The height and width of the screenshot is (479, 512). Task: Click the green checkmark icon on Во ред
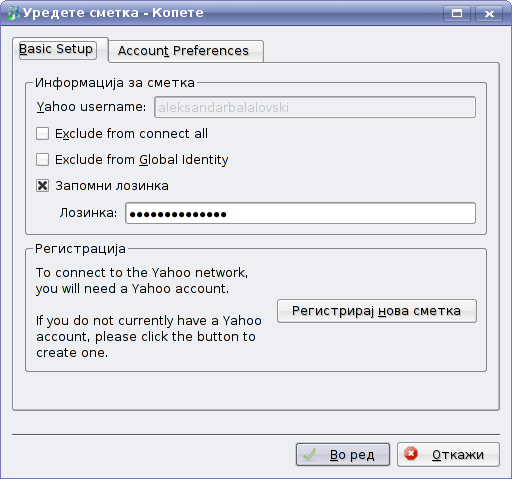pyautogui.click(x=310, y=454)
